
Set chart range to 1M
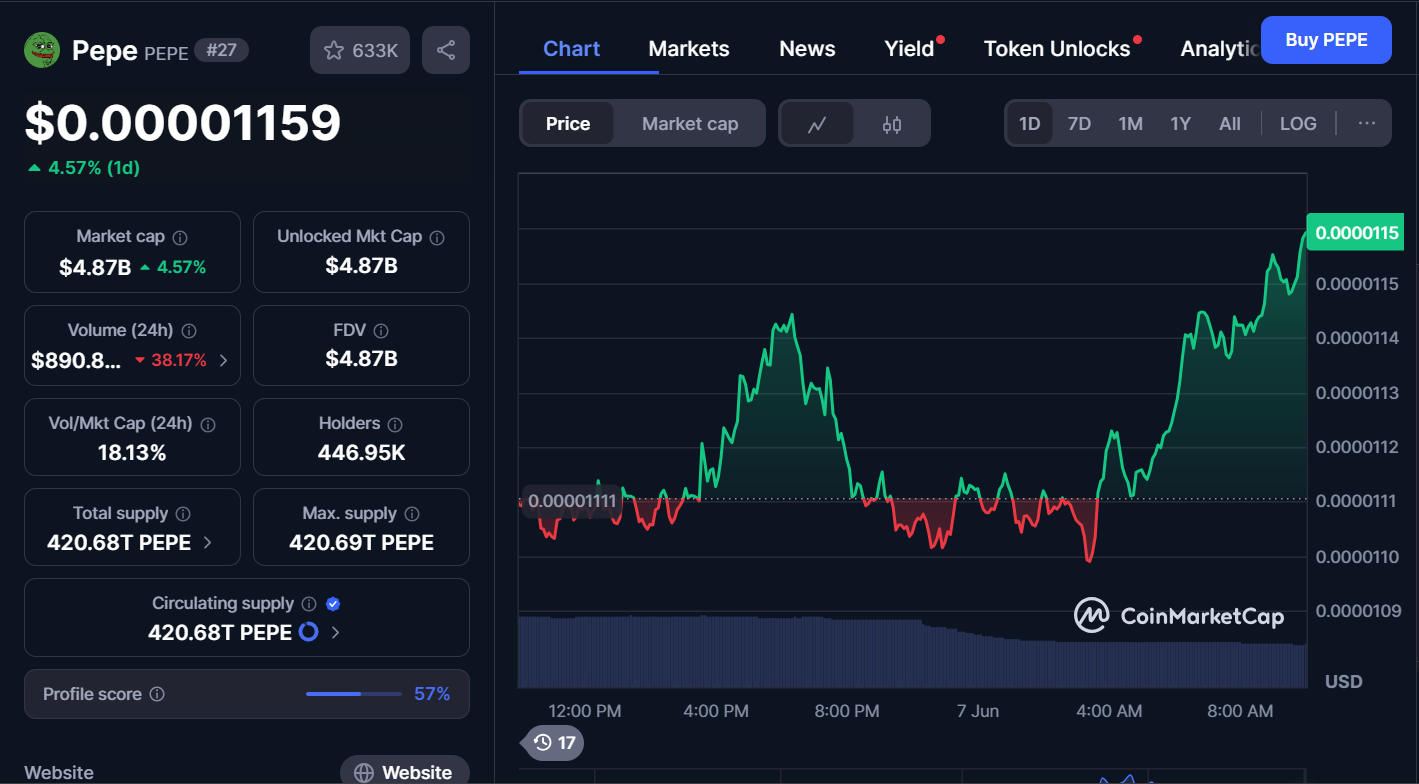(1130, 124)
